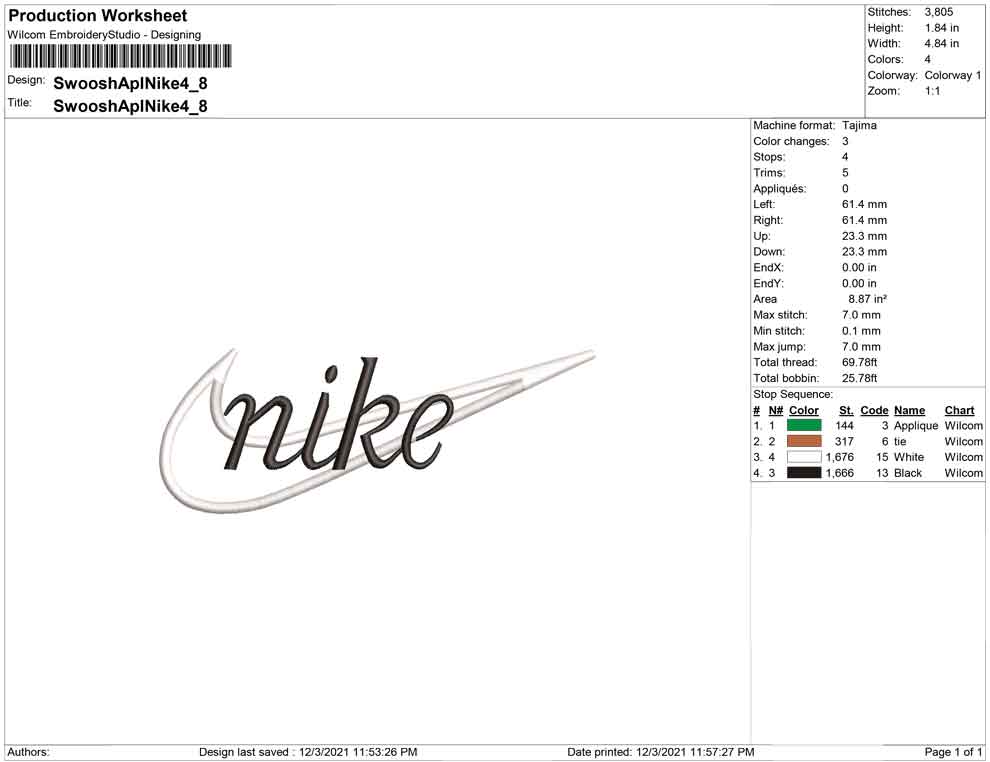
Task: Click the Code column header
Action: (874, 410)
